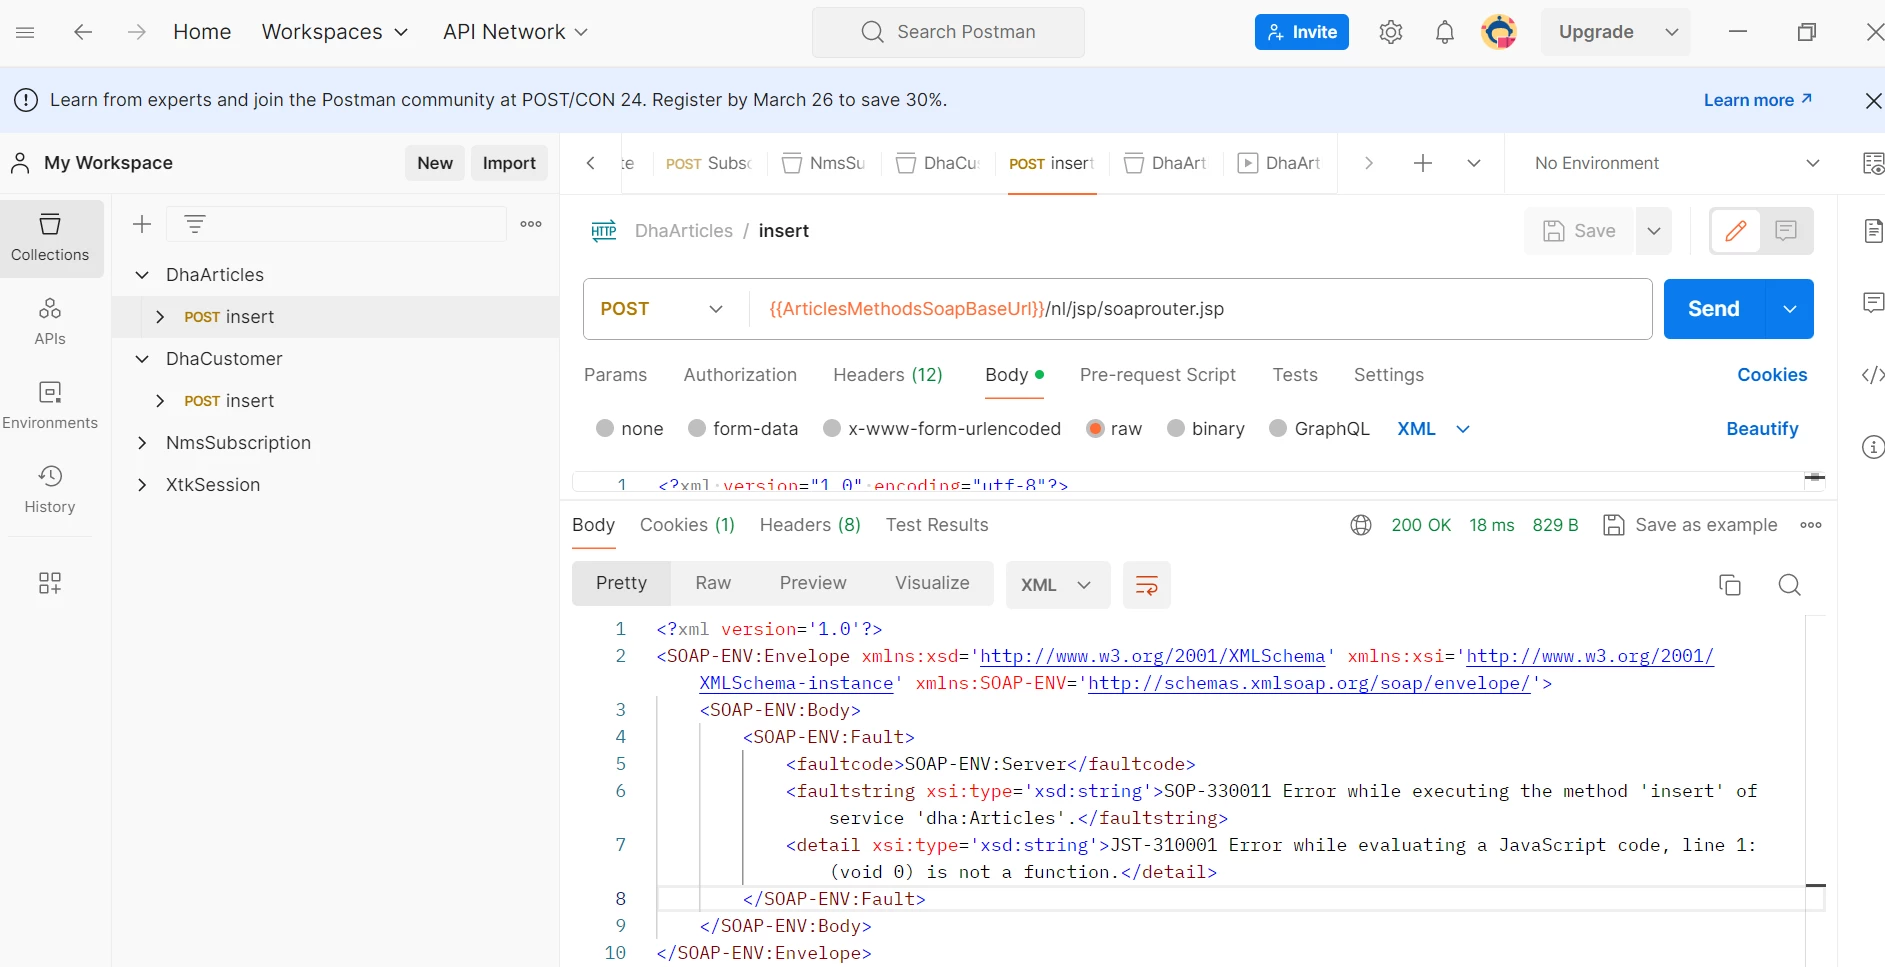
Task: Configure workspace sidebar apps icon
Action: tap(50, 583)
